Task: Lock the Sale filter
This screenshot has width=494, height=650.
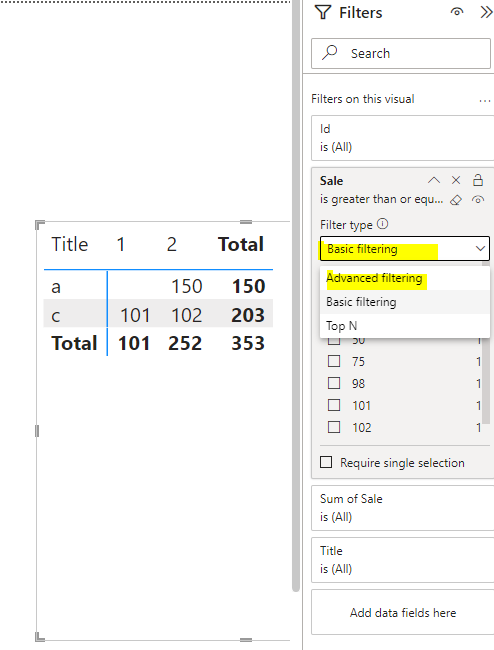Action: click(x=478, y=180)
